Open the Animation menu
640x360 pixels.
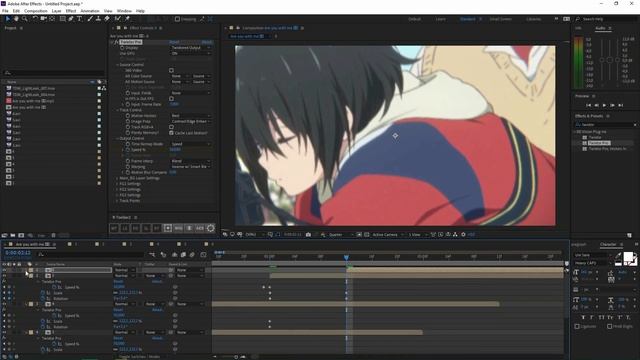pos(90,11)
